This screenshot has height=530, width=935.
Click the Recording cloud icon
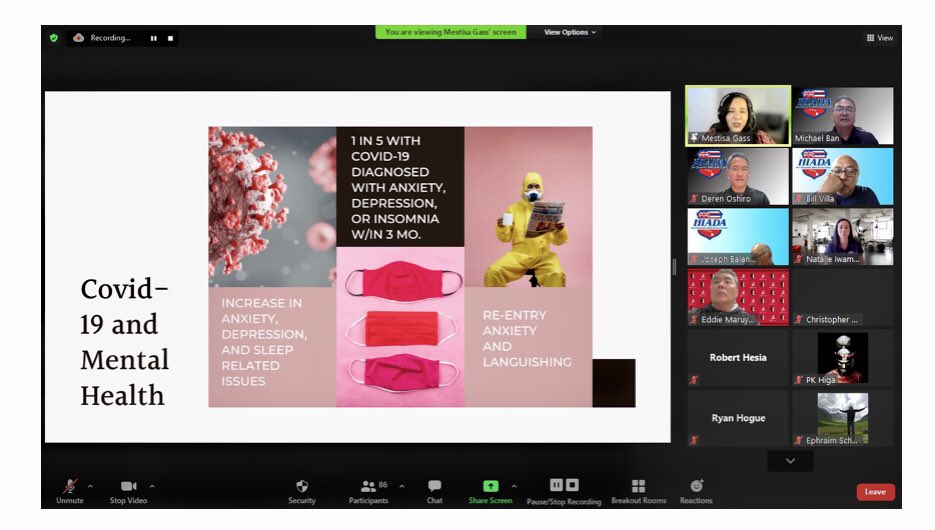[x=79, y=38]
